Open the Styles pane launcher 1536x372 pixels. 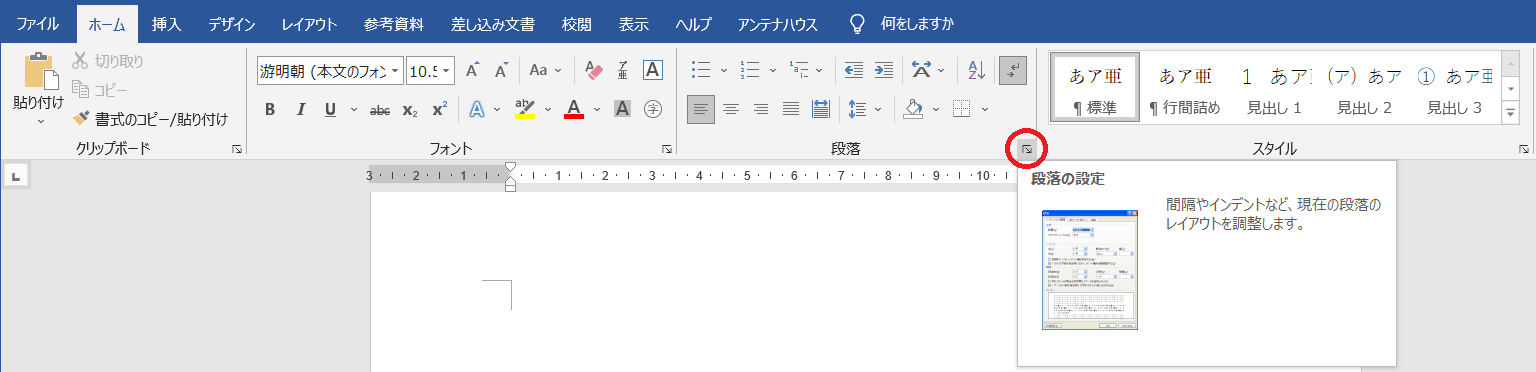(x=1523, y=150)
